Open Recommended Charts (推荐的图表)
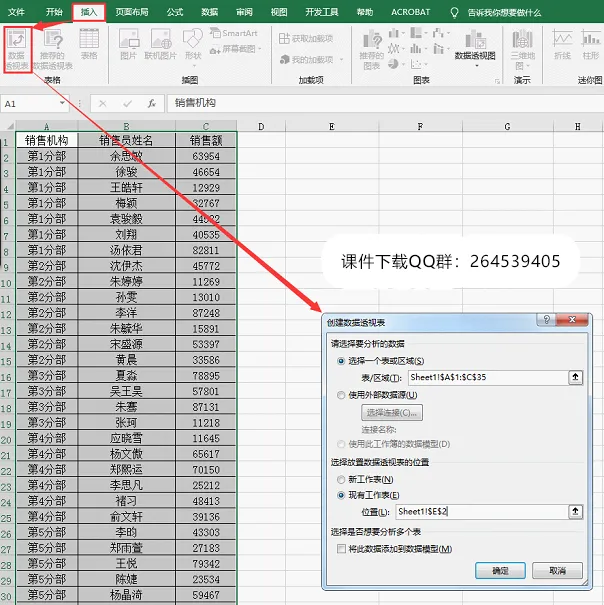 (x=372, y=50)
